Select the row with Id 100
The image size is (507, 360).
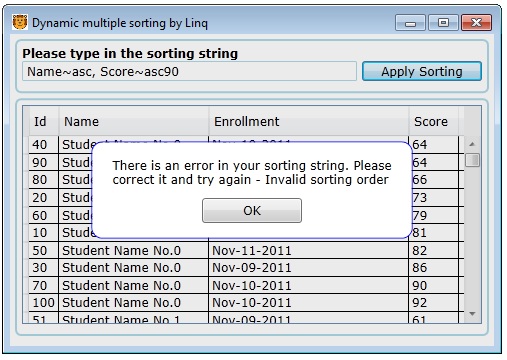point(246,302)
